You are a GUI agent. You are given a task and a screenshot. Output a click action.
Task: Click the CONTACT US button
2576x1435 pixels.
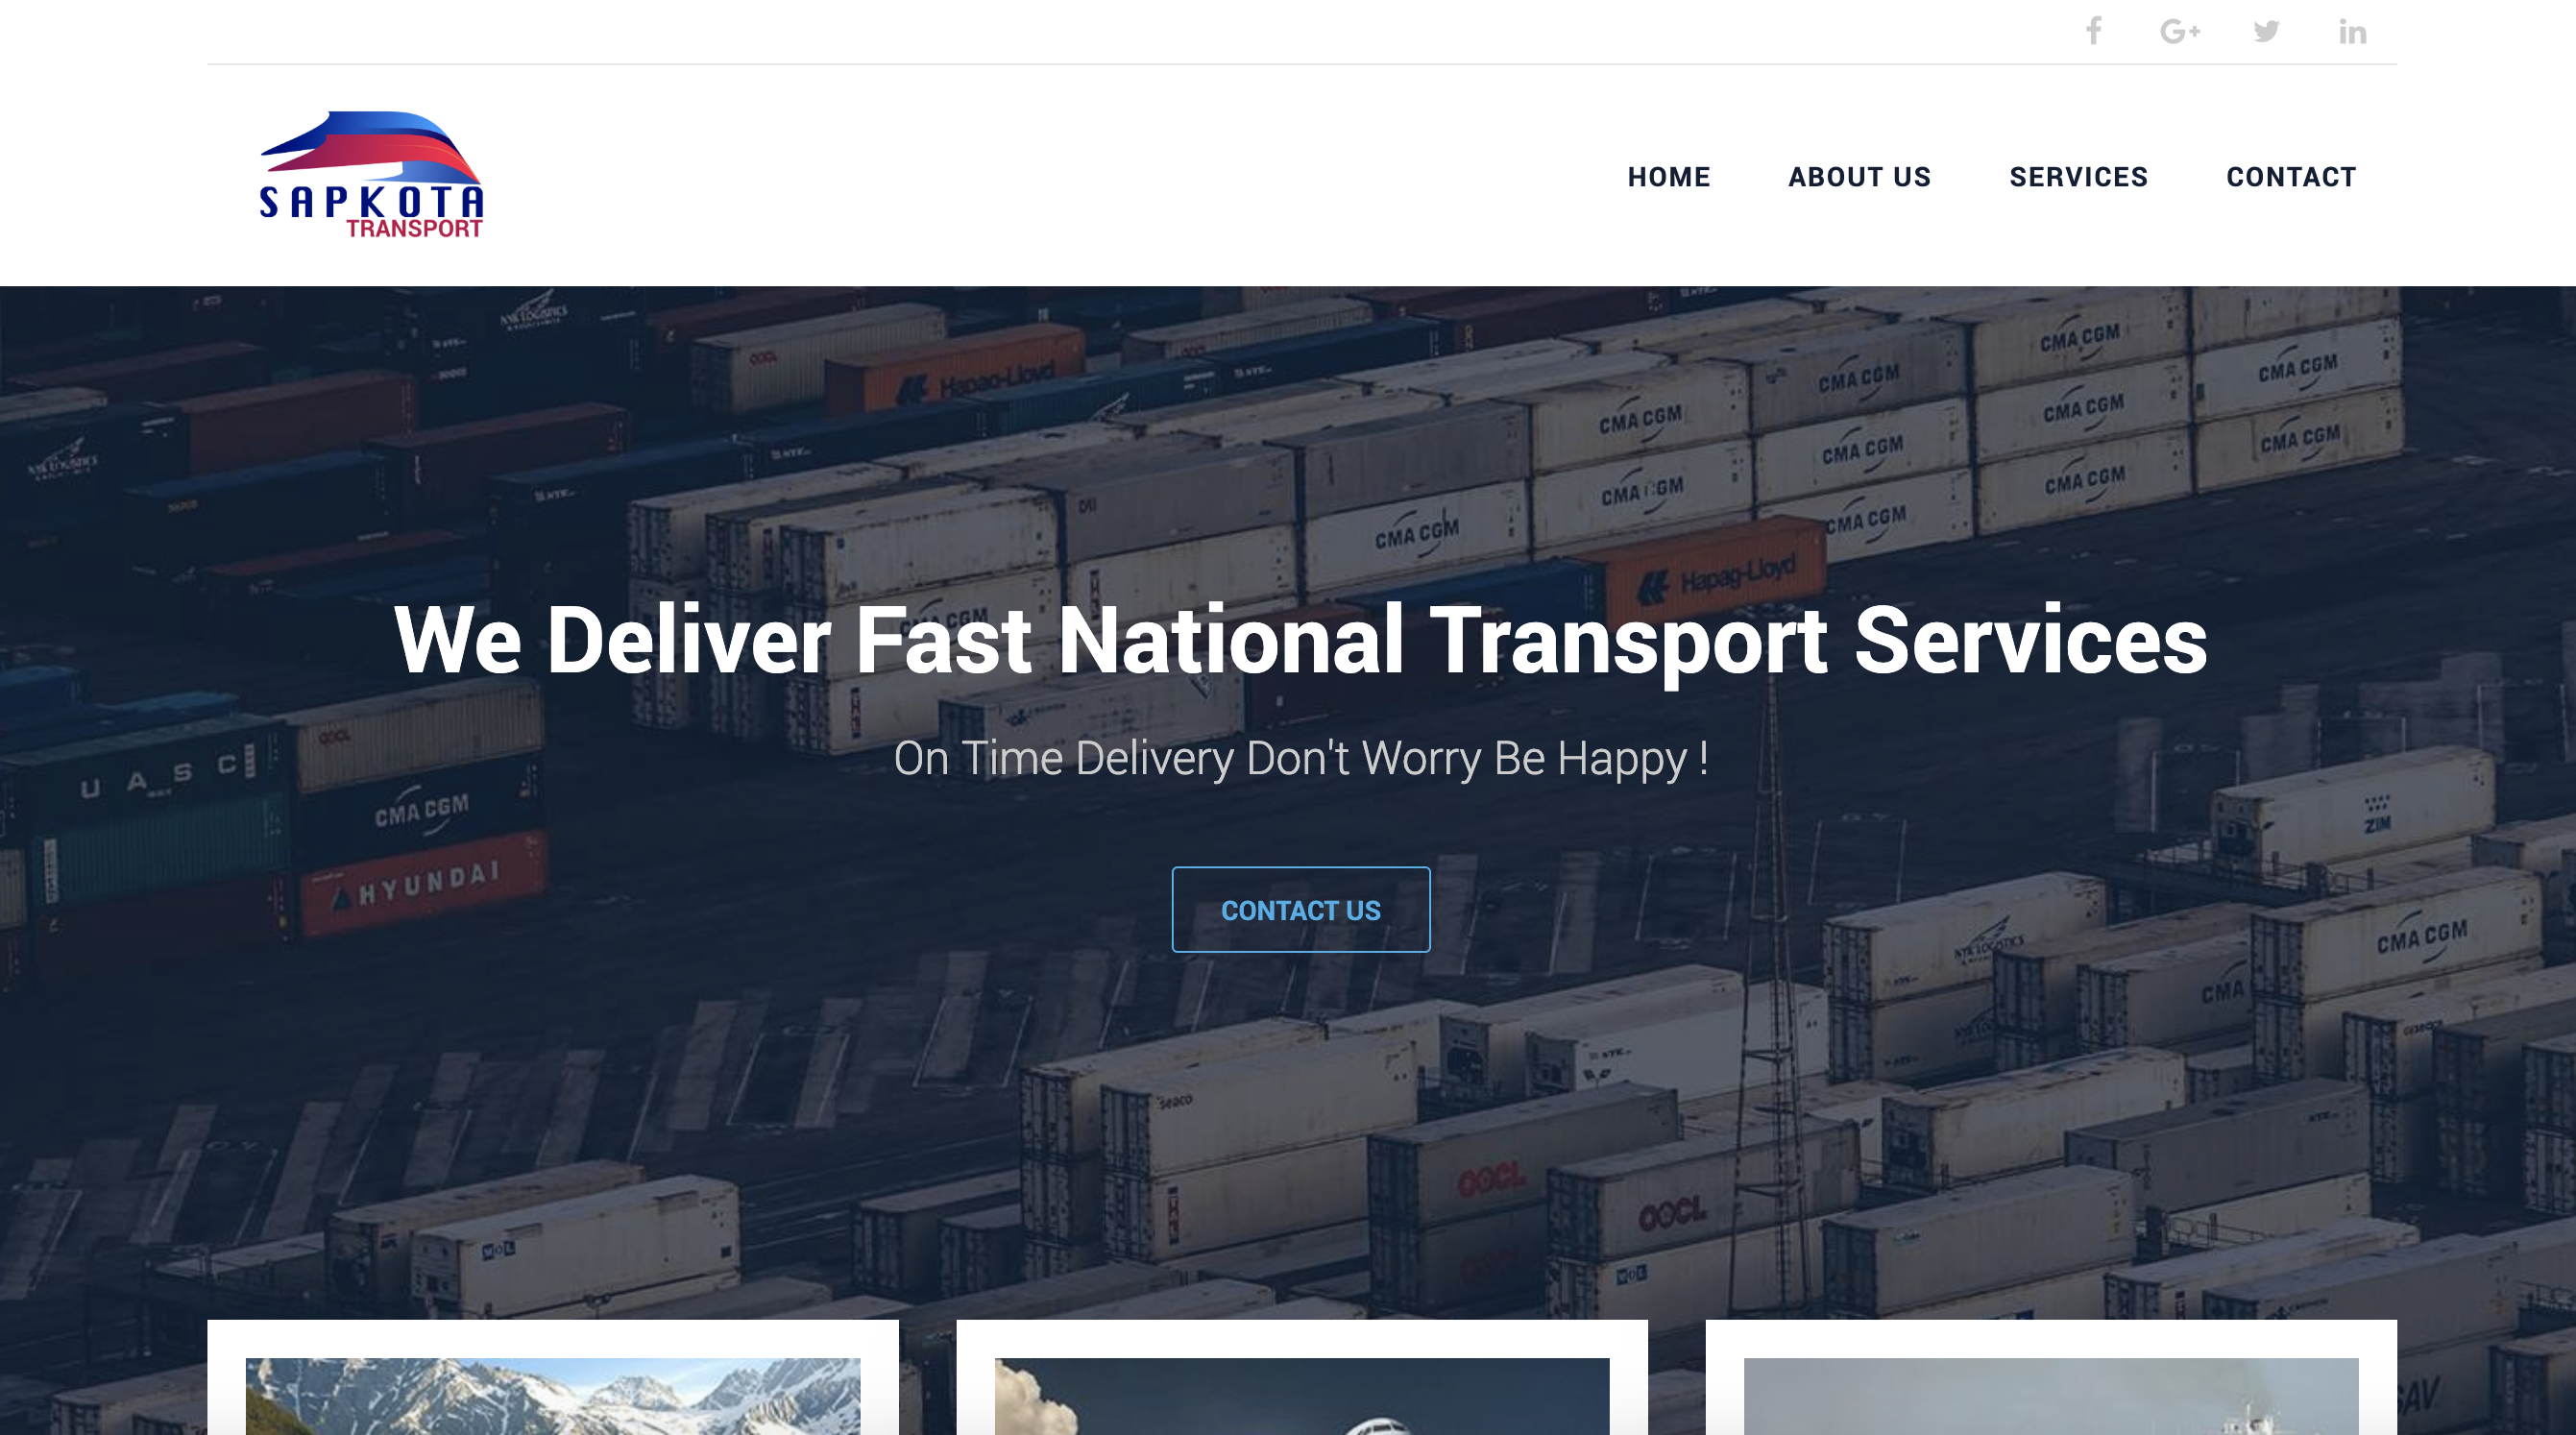(1302, 909)
